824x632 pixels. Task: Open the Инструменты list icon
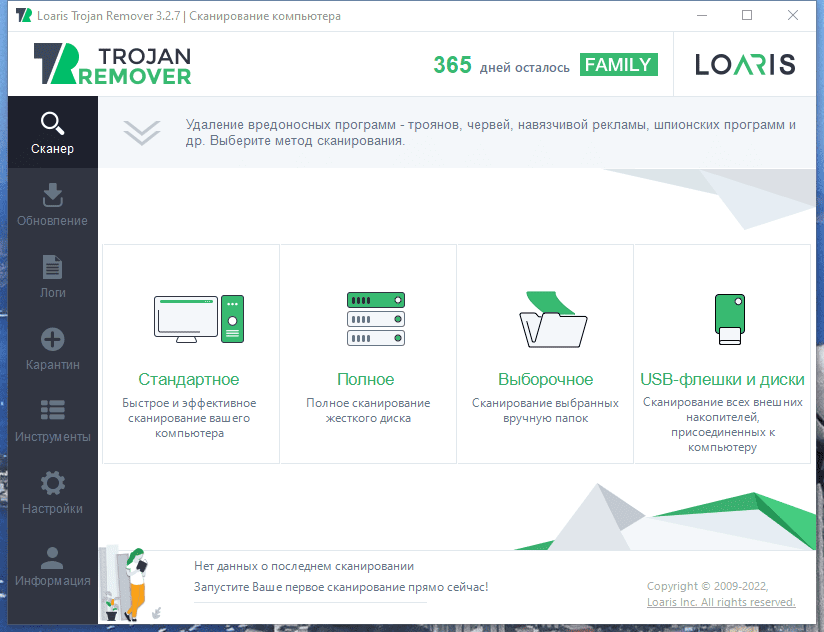pyautogui.click(x=52, y=411)
